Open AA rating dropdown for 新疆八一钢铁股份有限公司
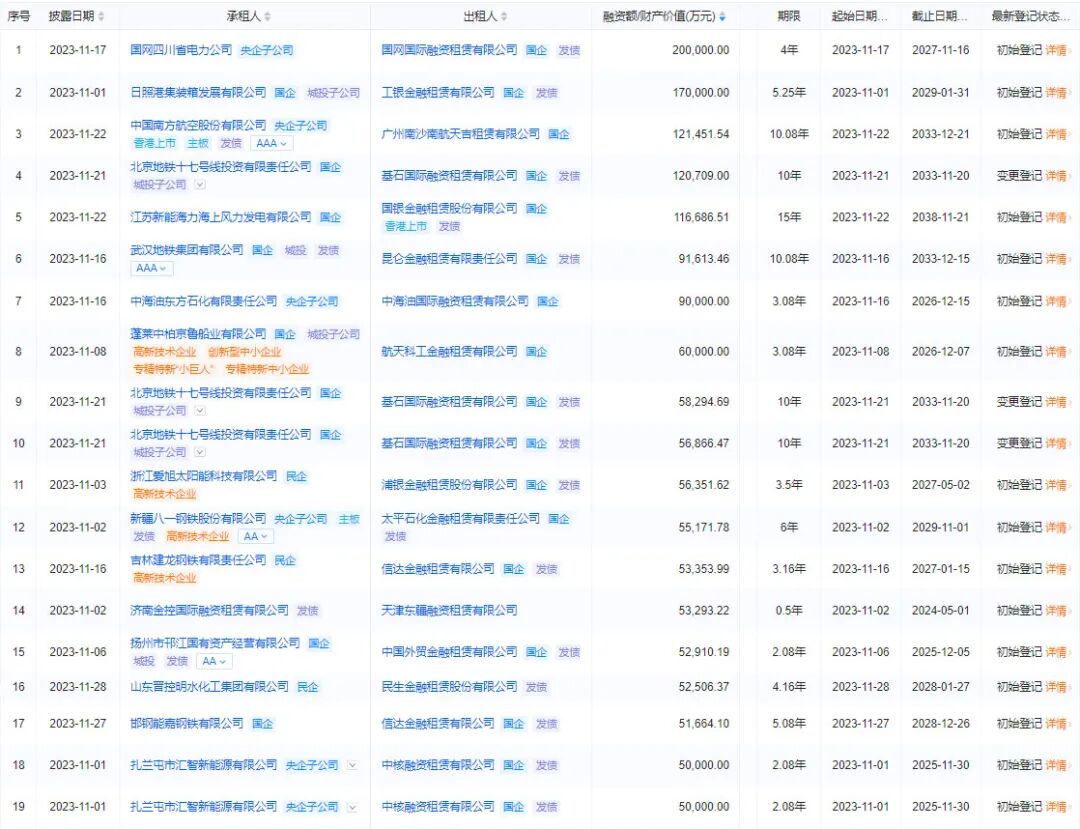Image resolution: width=1080 pixels, height=829 pixels. coord(256,536)
